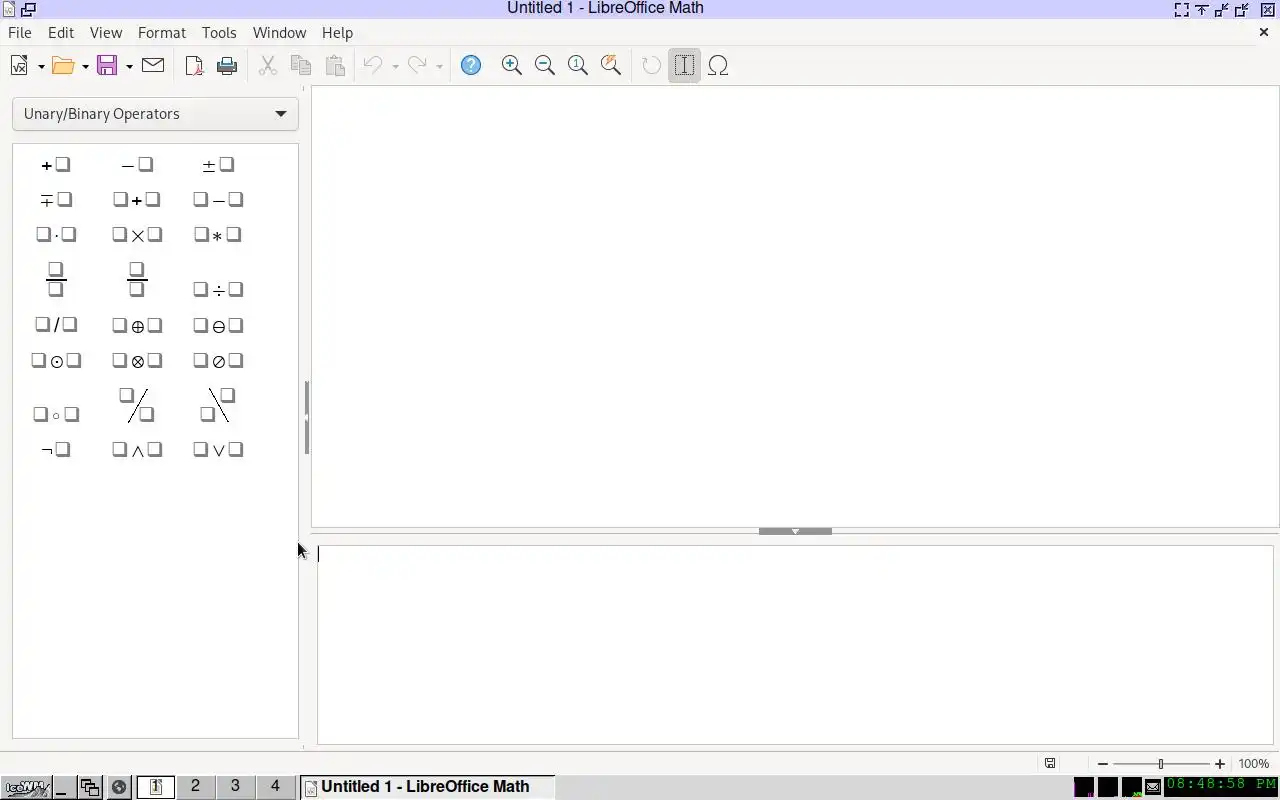The width and height of the screenshot is (1280, 800).
Task: Click the Print icon
Action: point(227,66)
